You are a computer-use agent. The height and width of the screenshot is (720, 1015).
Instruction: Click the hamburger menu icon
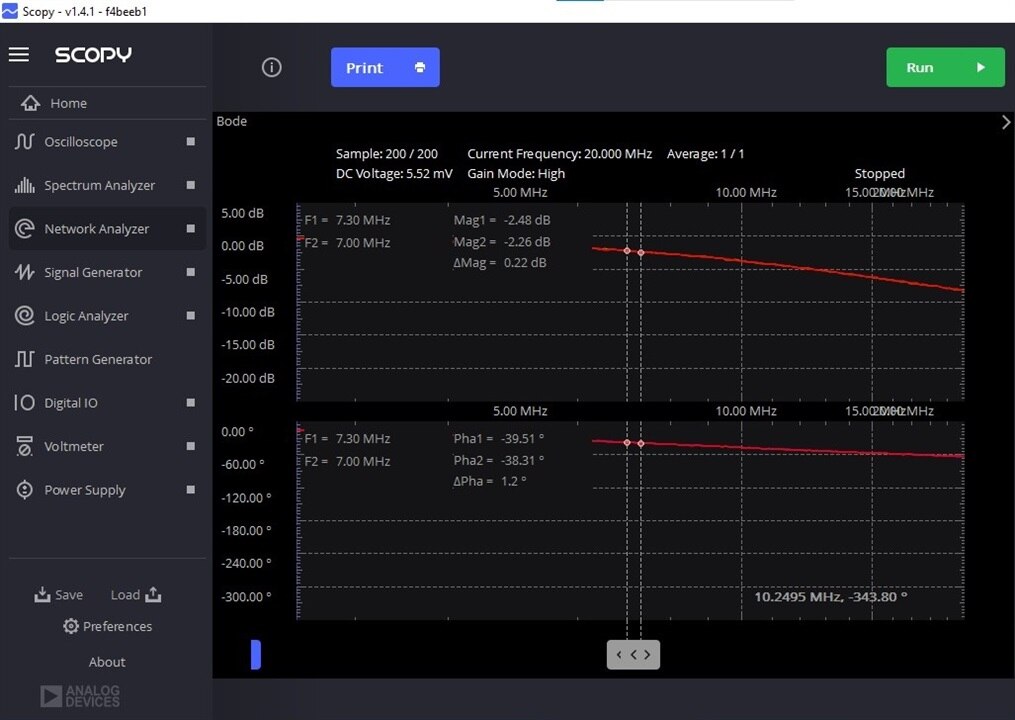19,54
